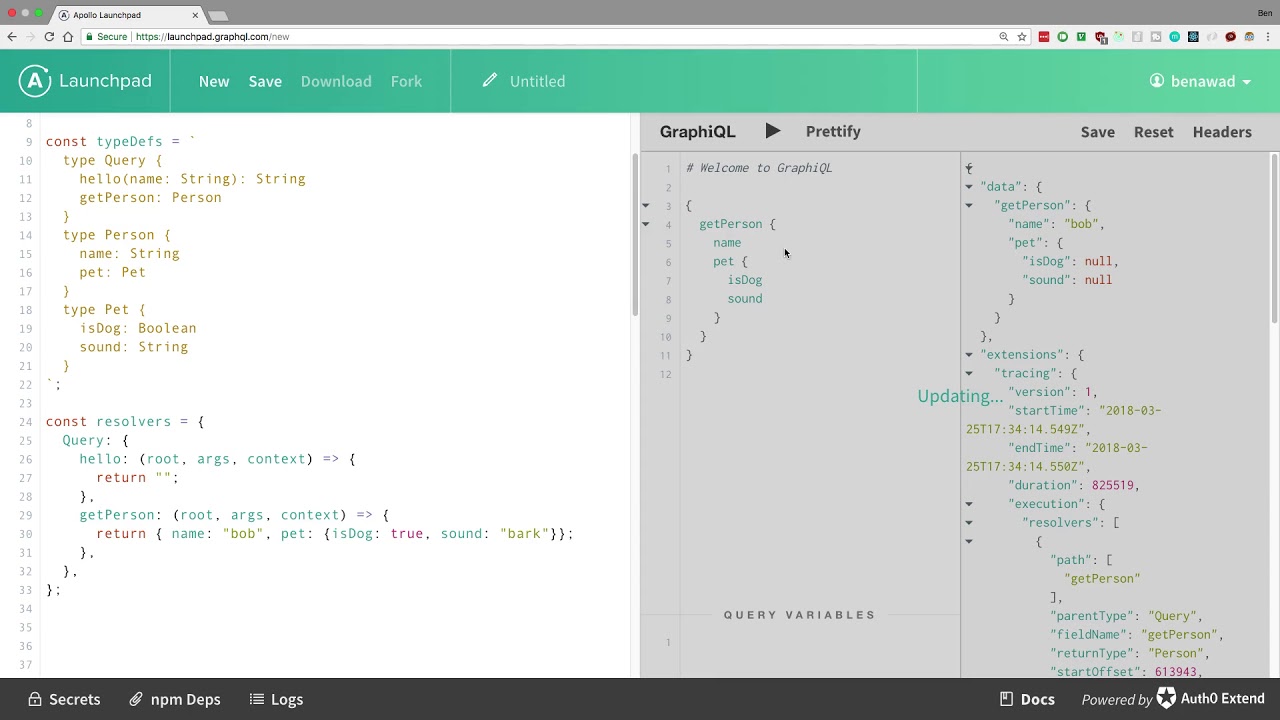This screenshot has width=1280, height=720.
Task: Open the Headers button in GraphiQL
Action: point(1222,132)
